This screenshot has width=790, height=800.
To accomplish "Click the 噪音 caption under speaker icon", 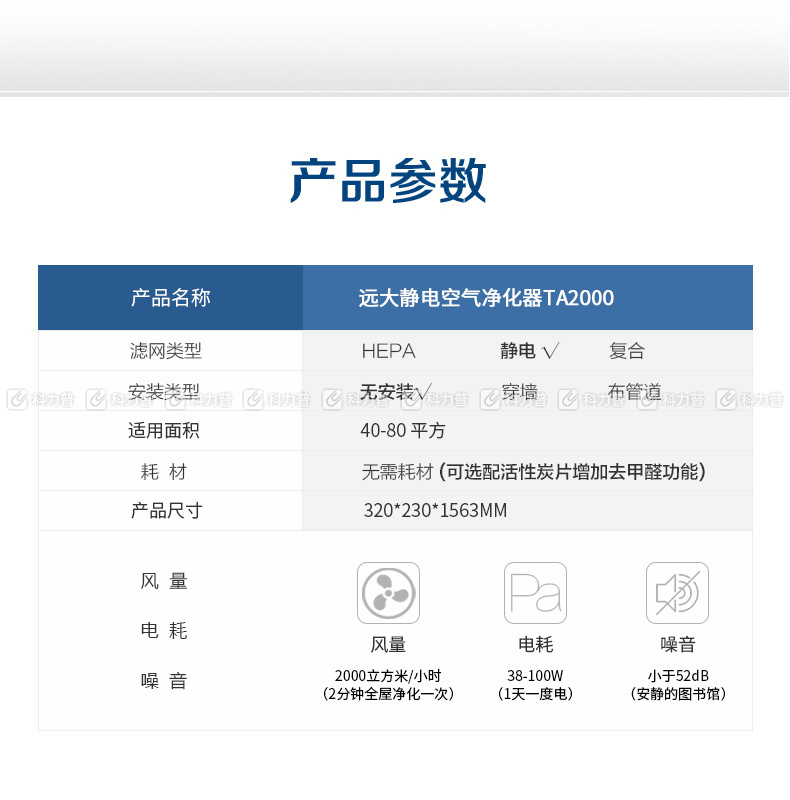I will (x=677, y=644).
